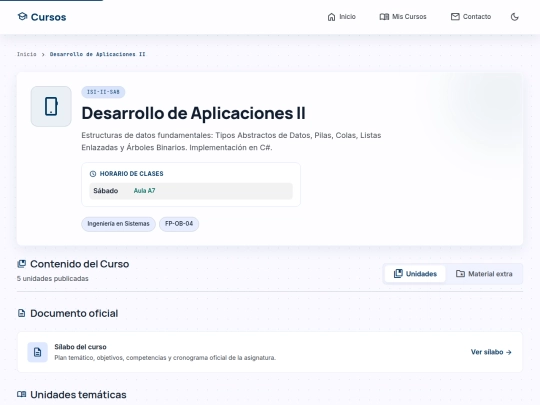Click the HORARIO DE CLASES label
This screenshot has height=405, width=540.
coord(132,174)
